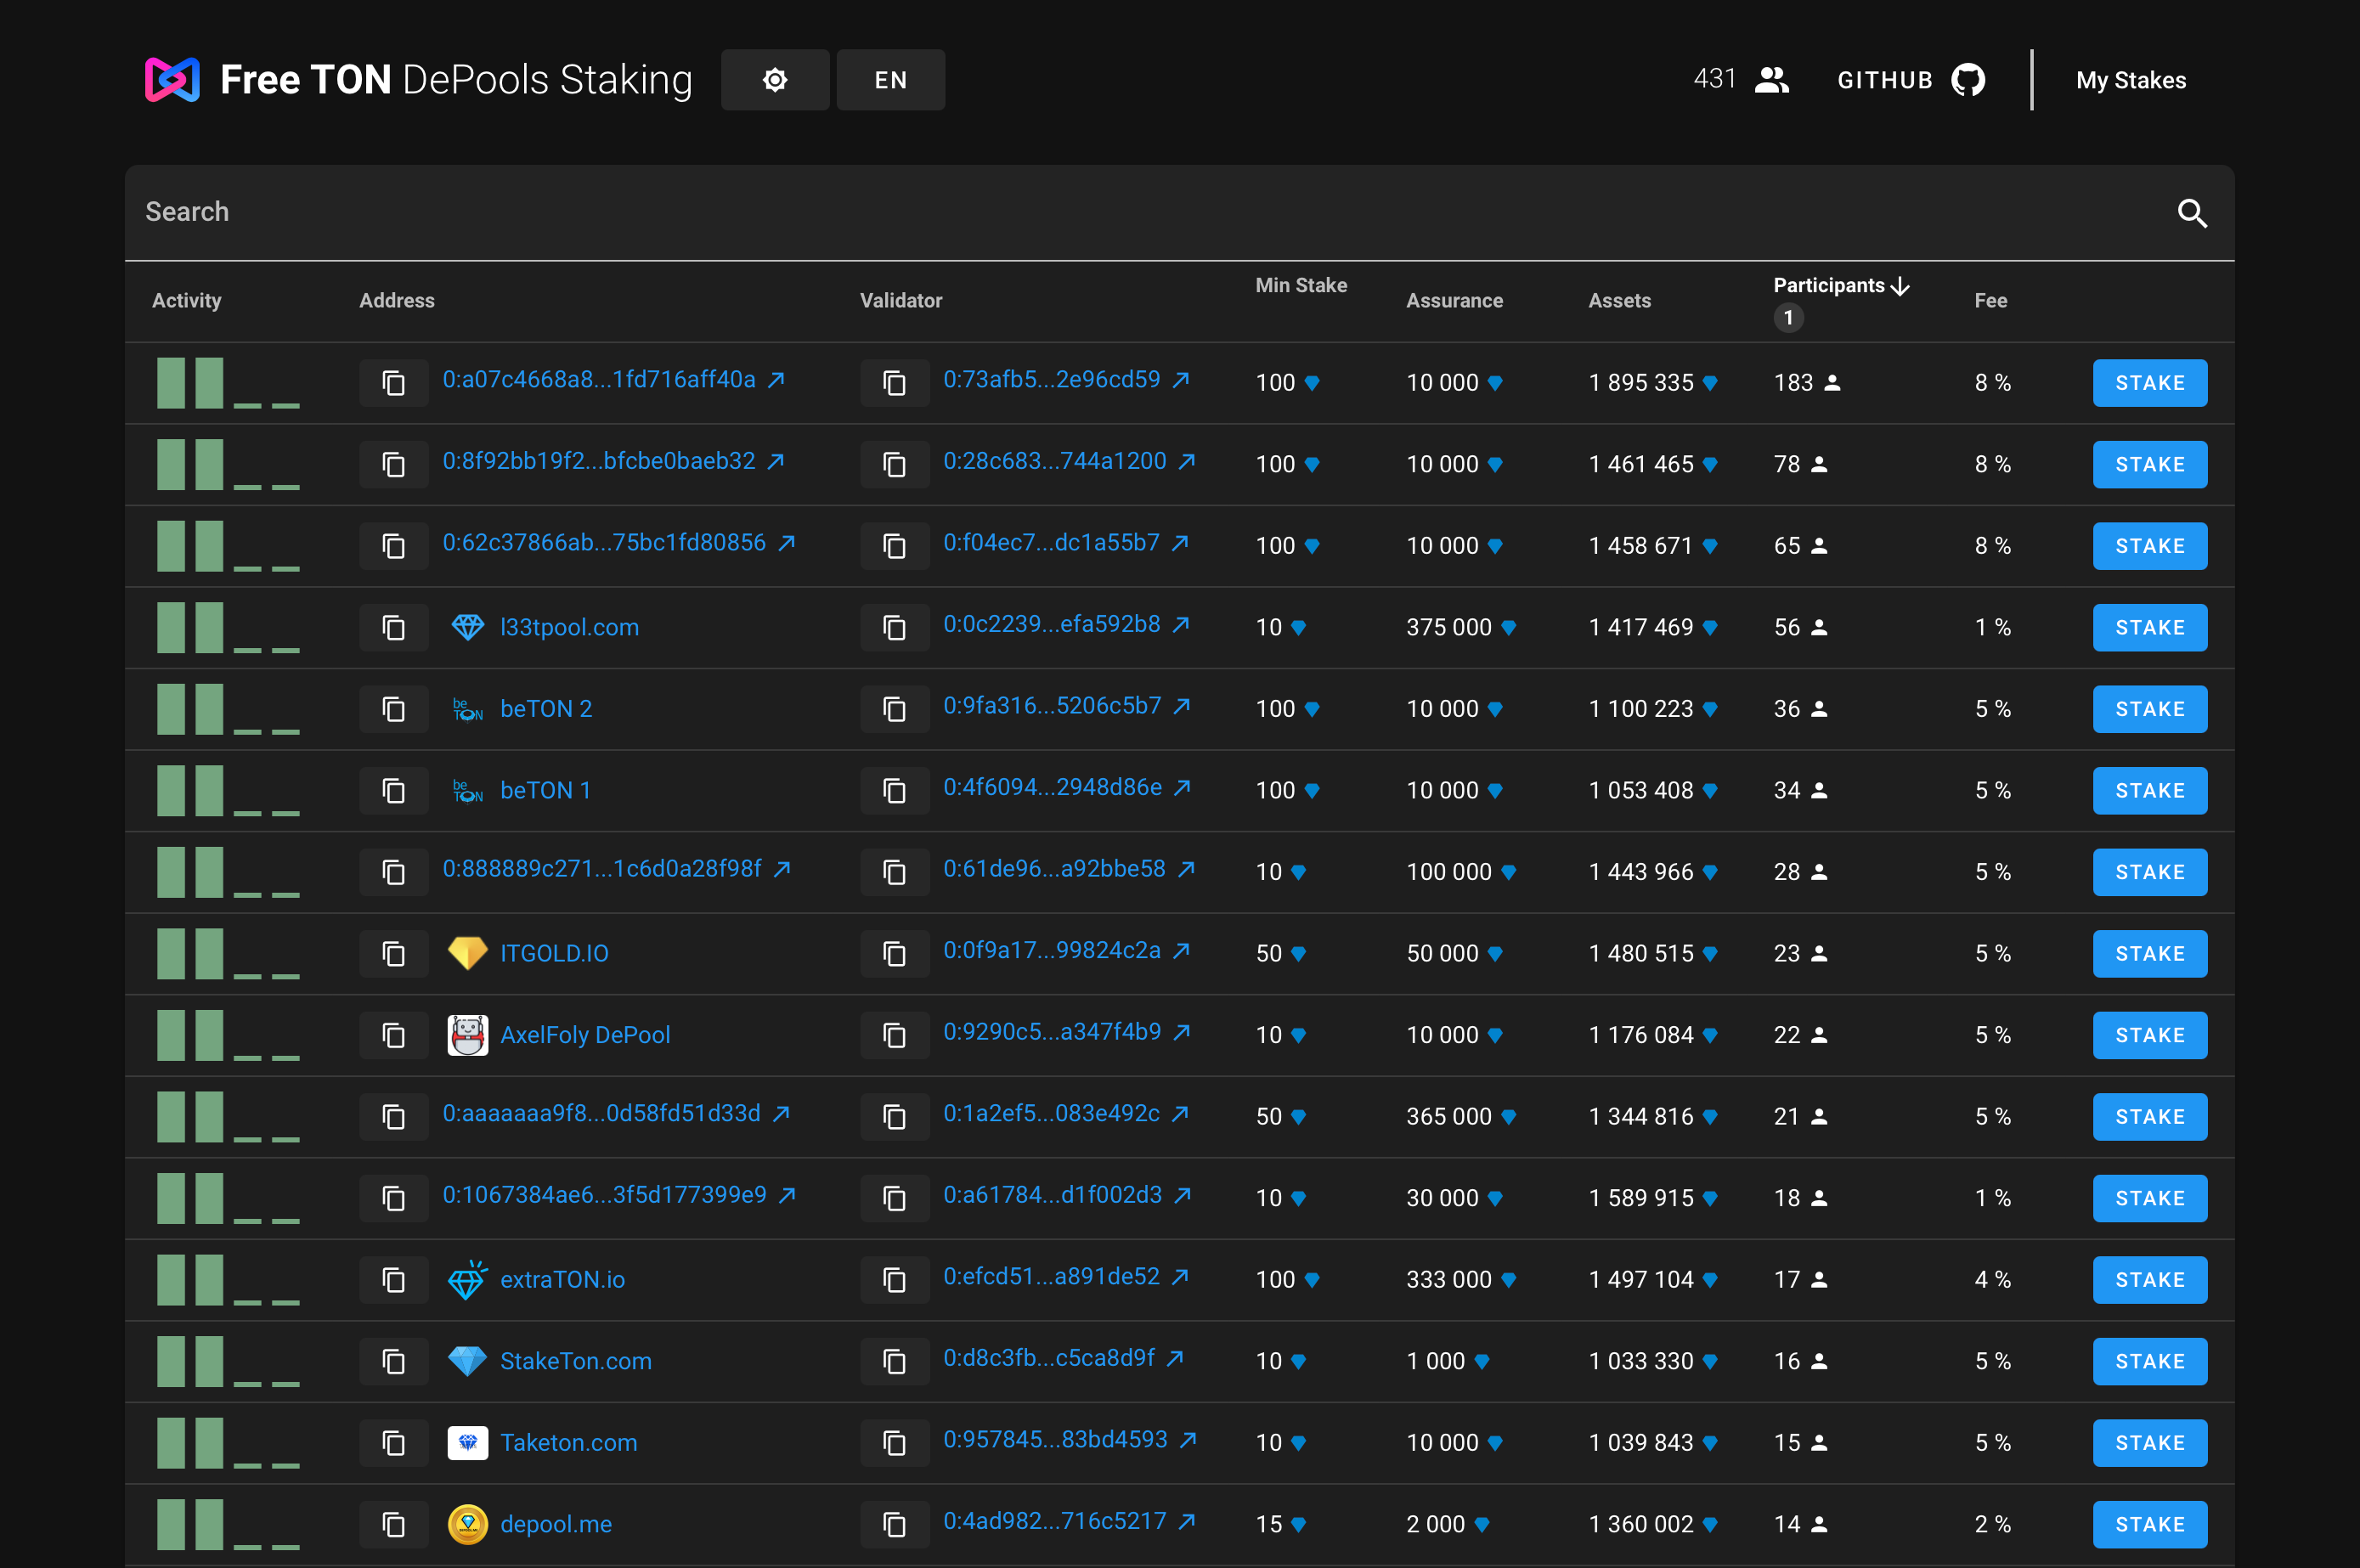Open the EN language selector
This screenshot has width=2360, height=1568.
click(x=890, y=80)
